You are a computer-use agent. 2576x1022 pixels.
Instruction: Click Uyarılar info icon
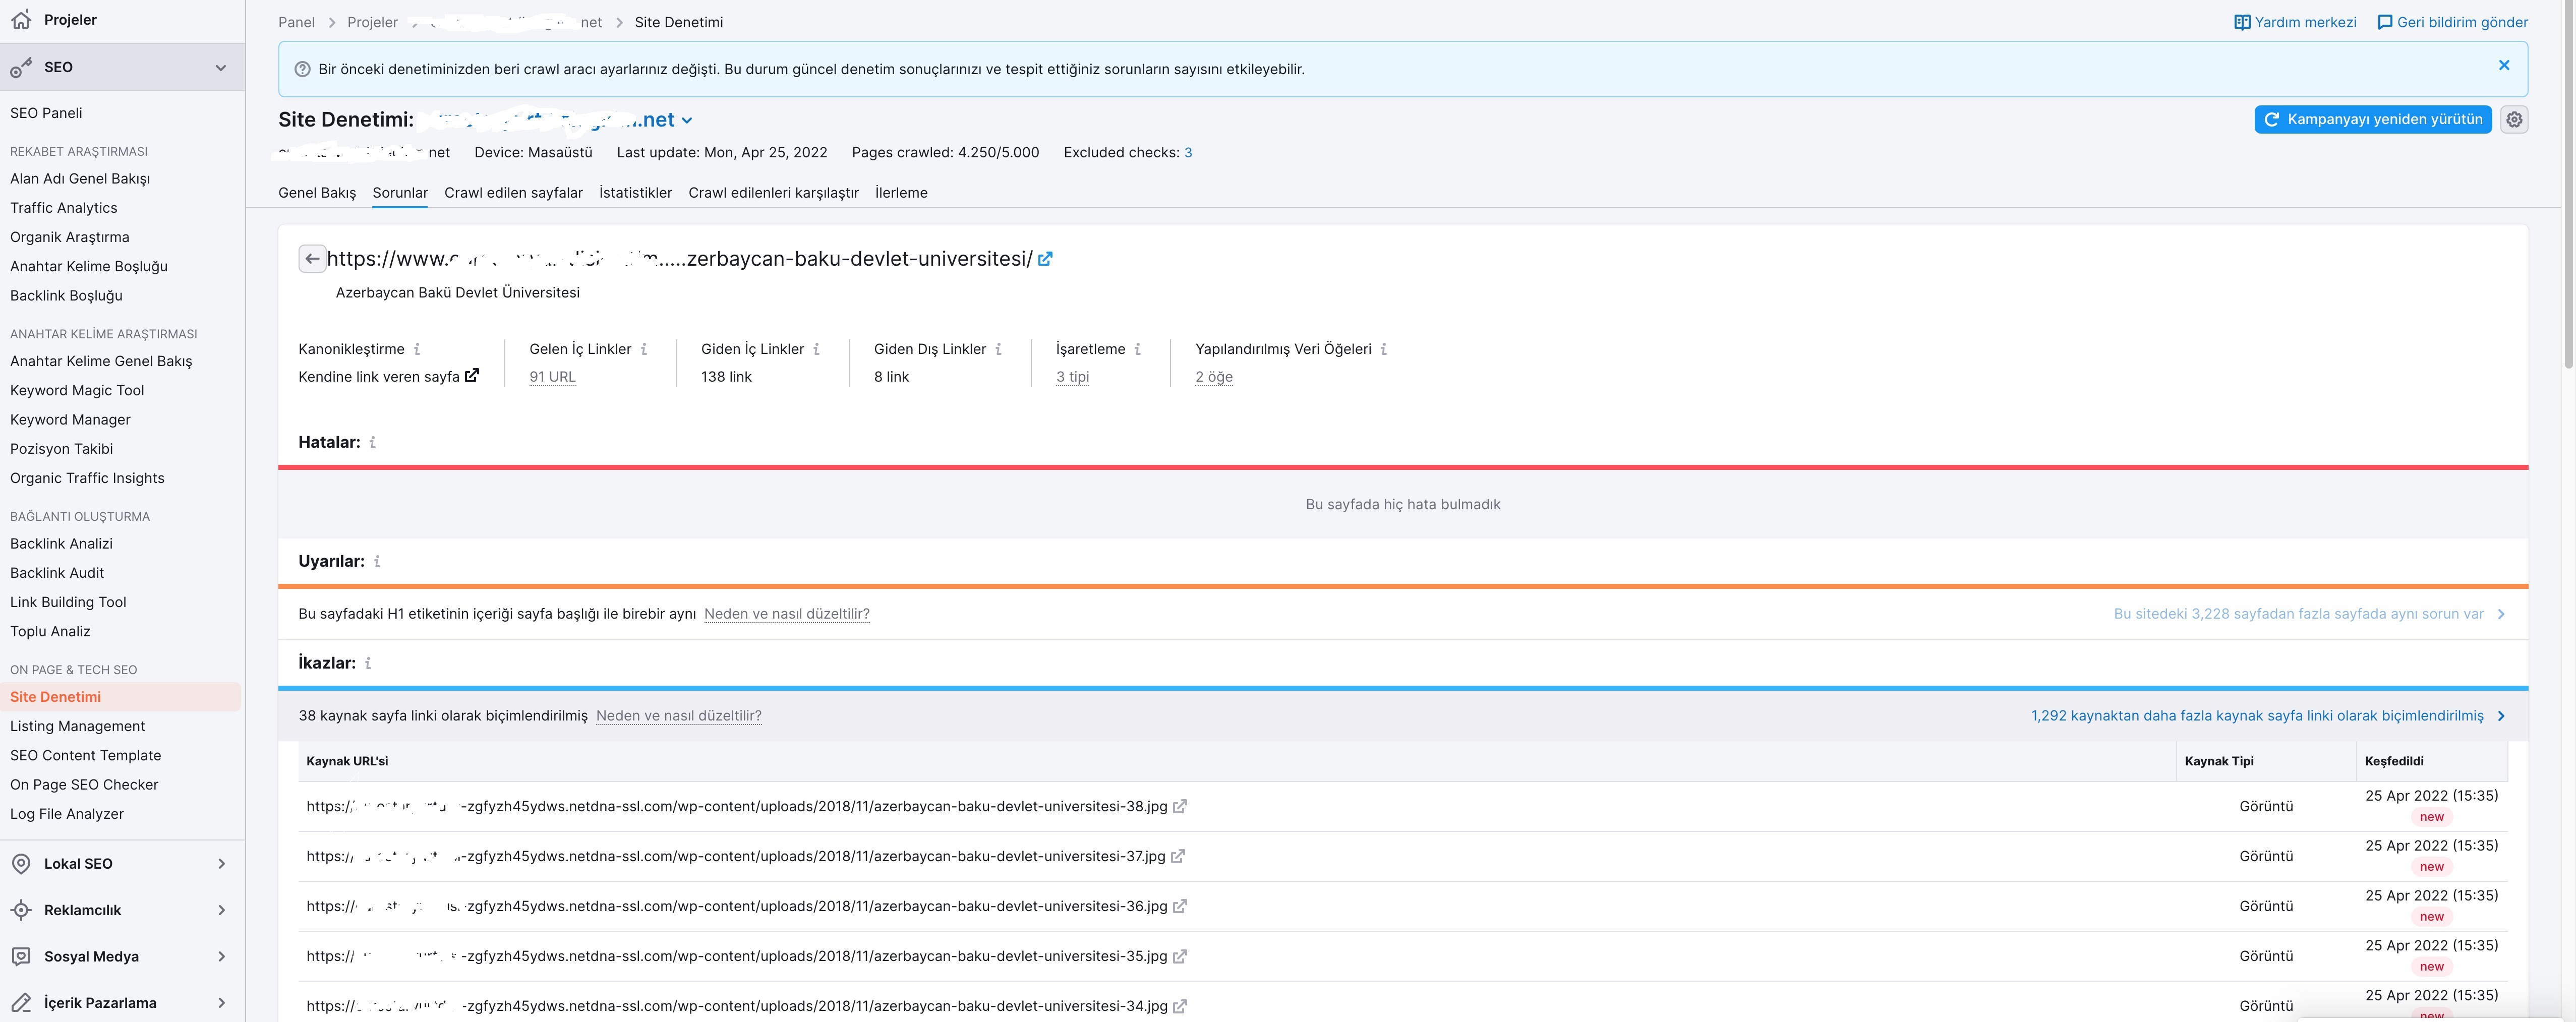377,561
